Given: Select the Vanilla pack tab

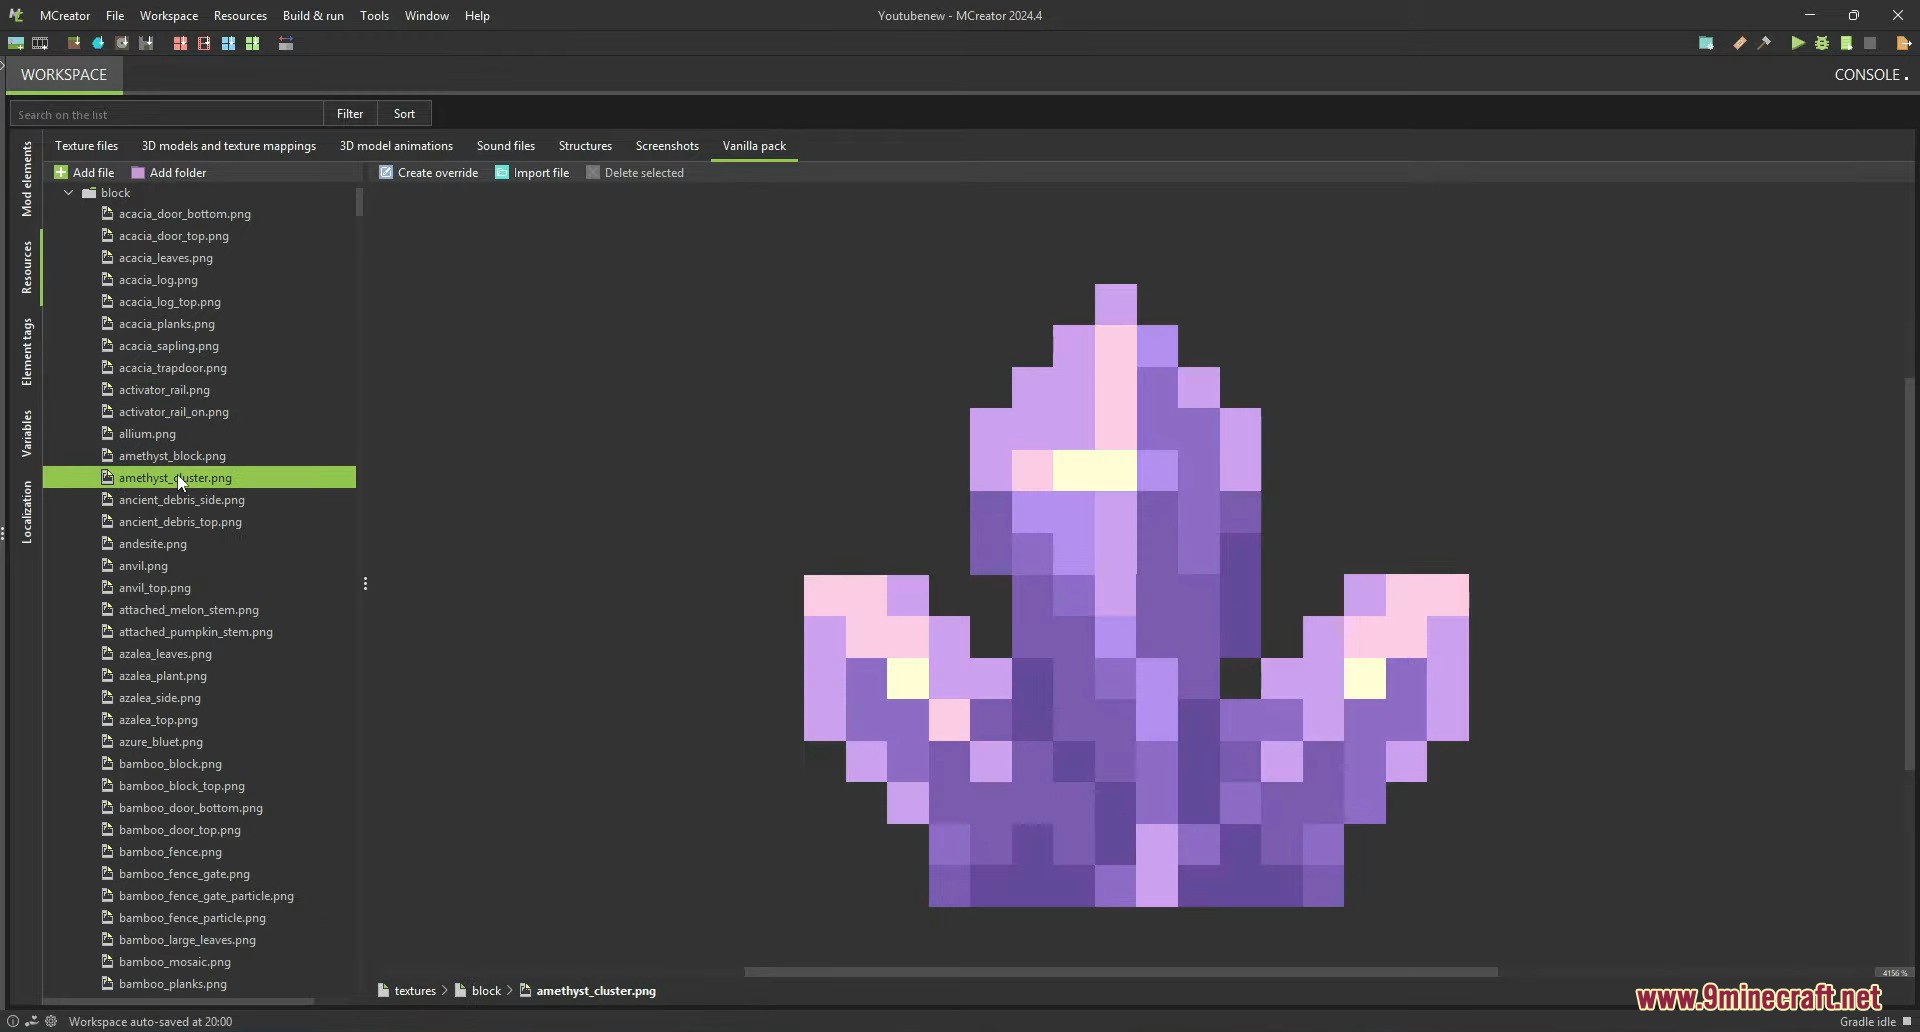Looking at the screenshot, I should [754, 146].
